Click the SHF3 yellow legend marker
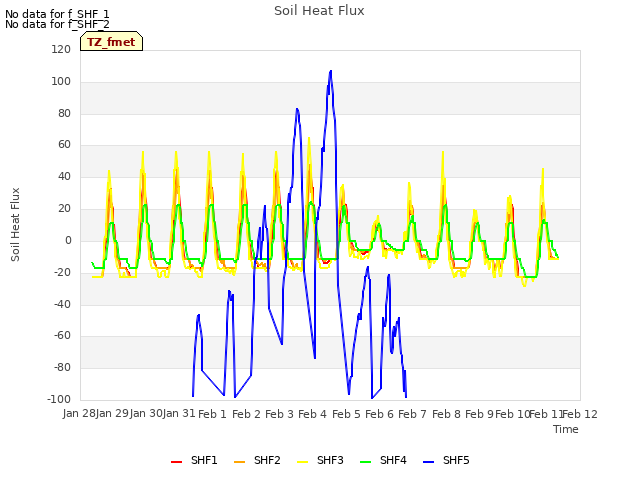640x480 pixels. click(x=302, y=462)
